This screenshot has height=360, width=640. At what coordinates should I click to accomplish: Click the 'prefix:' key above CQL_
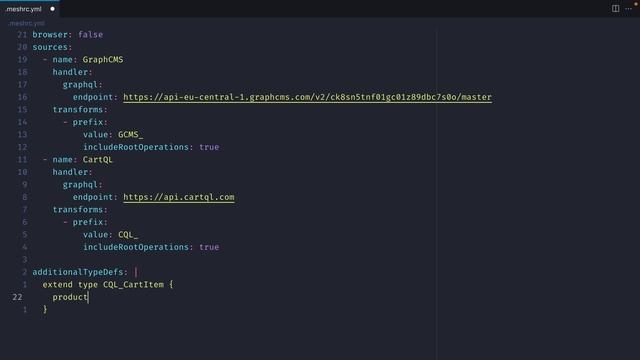coord(90,222)
